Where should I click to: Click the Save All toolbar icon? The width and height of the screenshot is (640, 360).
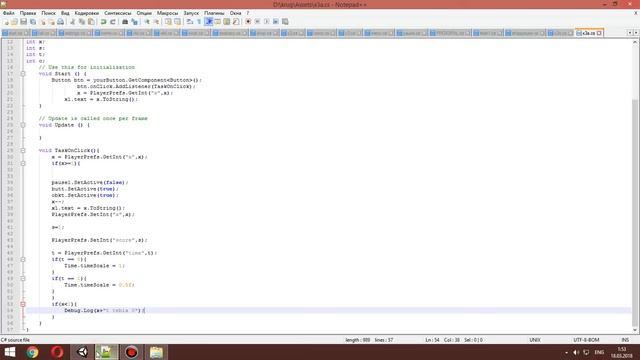tap(33, 22)
